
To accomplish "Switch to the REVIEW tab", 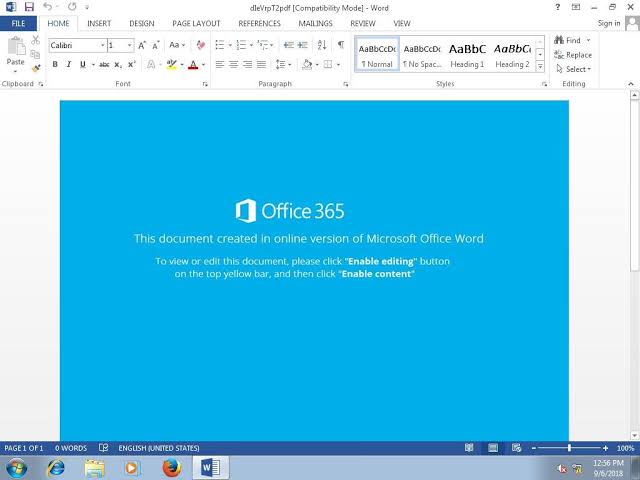I will (363, 23).
